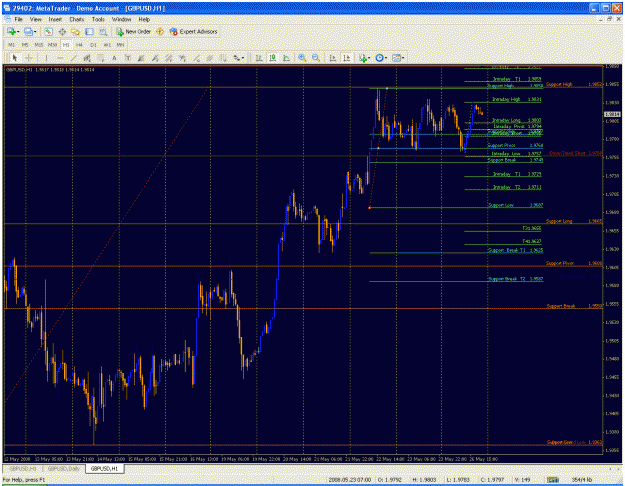This screenshot has width=625, height=486.
Task: Click the 'Support High' level label
Action: tap(559, 85)
